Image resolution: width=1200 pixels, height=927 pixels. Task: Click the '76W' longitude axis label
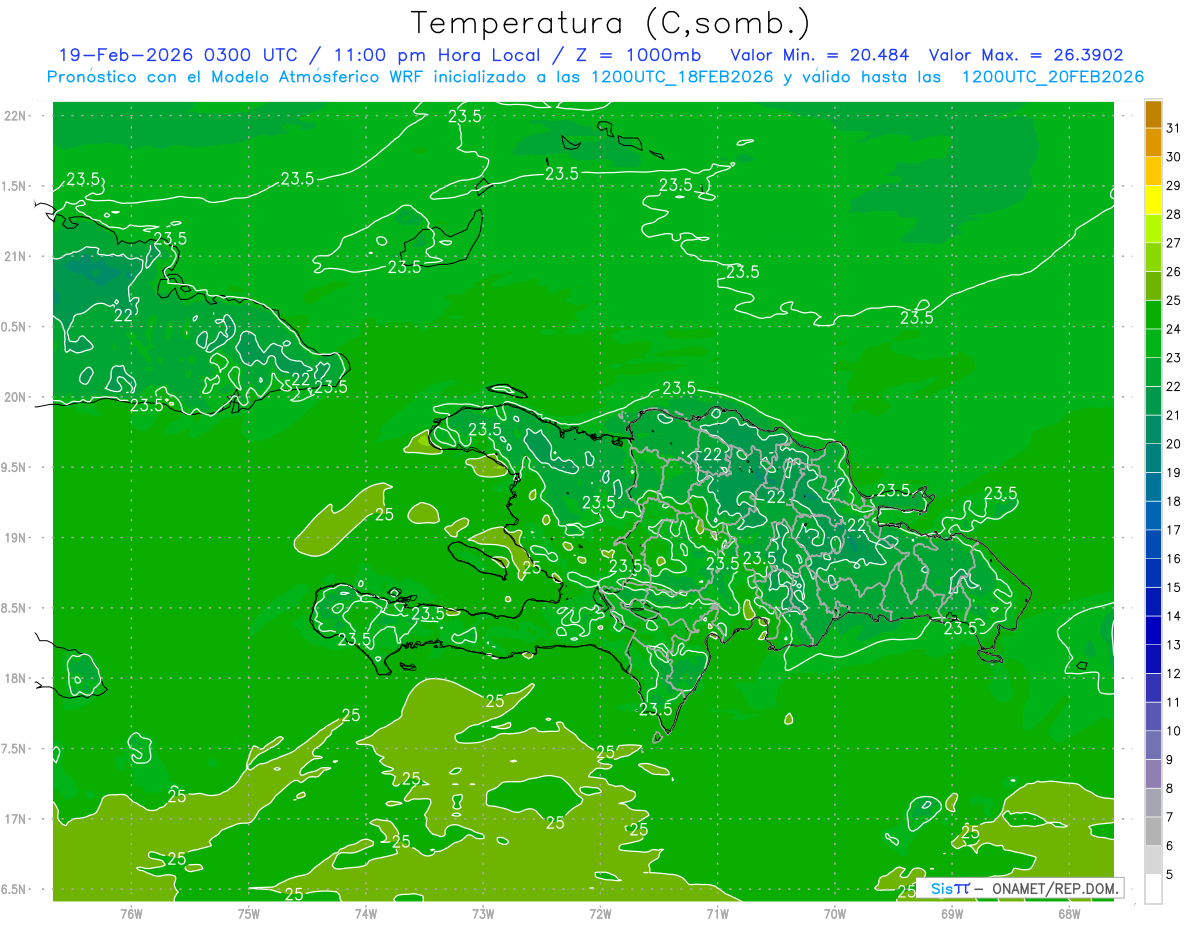point(131,913)
